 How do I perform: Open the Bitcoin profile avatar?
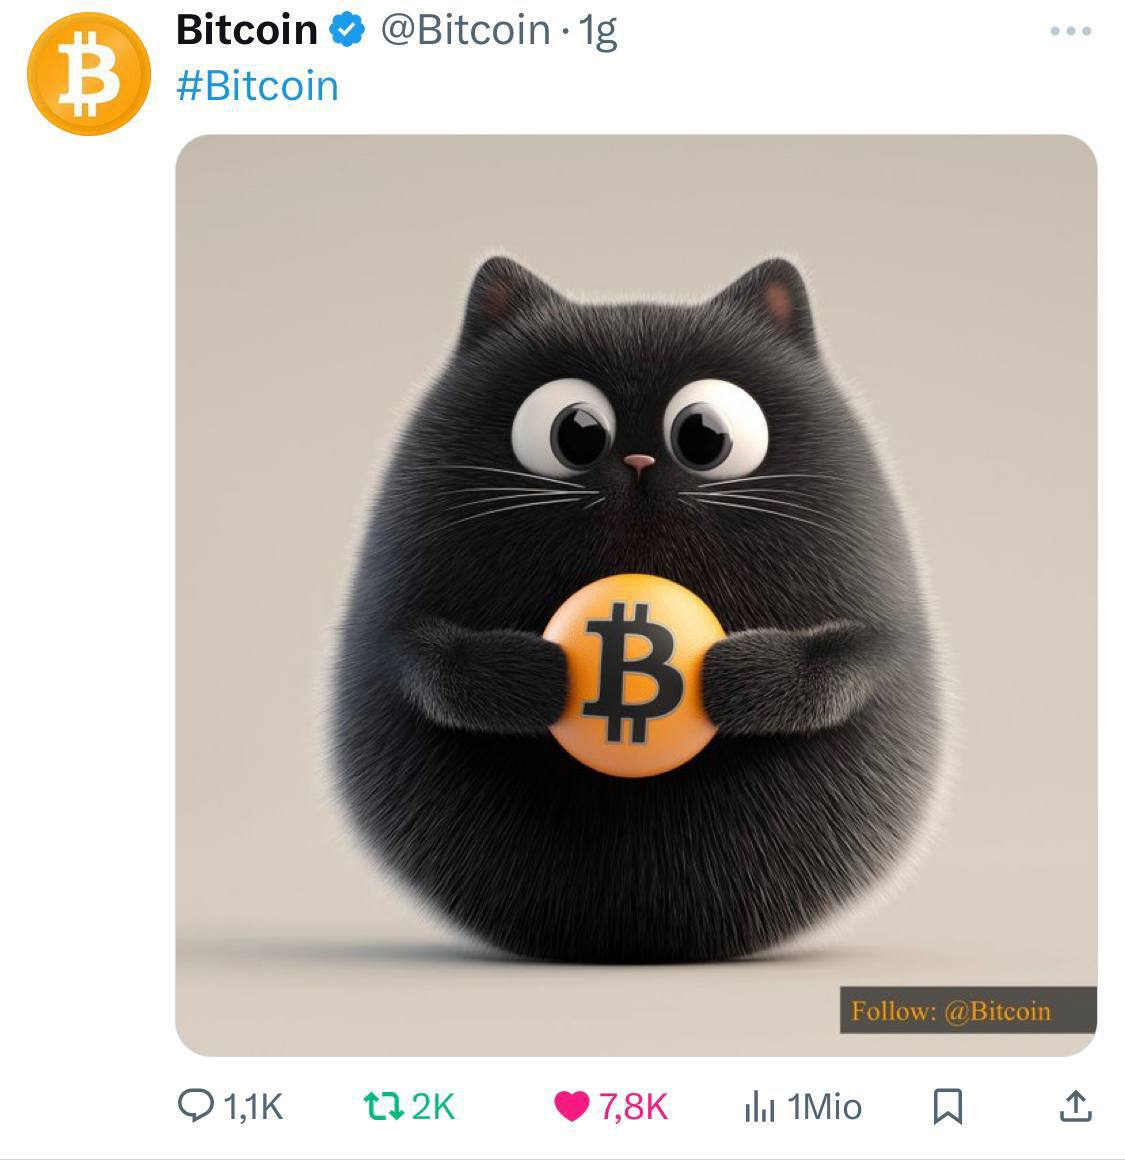[88, 73]
